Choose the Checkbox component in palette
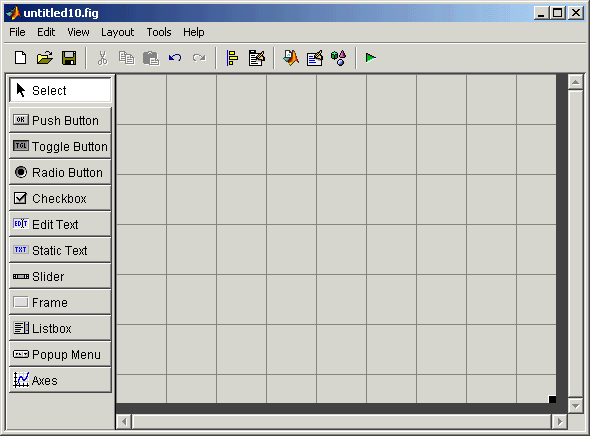Viewport: 590px width, 436px height. tap(60, 198)
